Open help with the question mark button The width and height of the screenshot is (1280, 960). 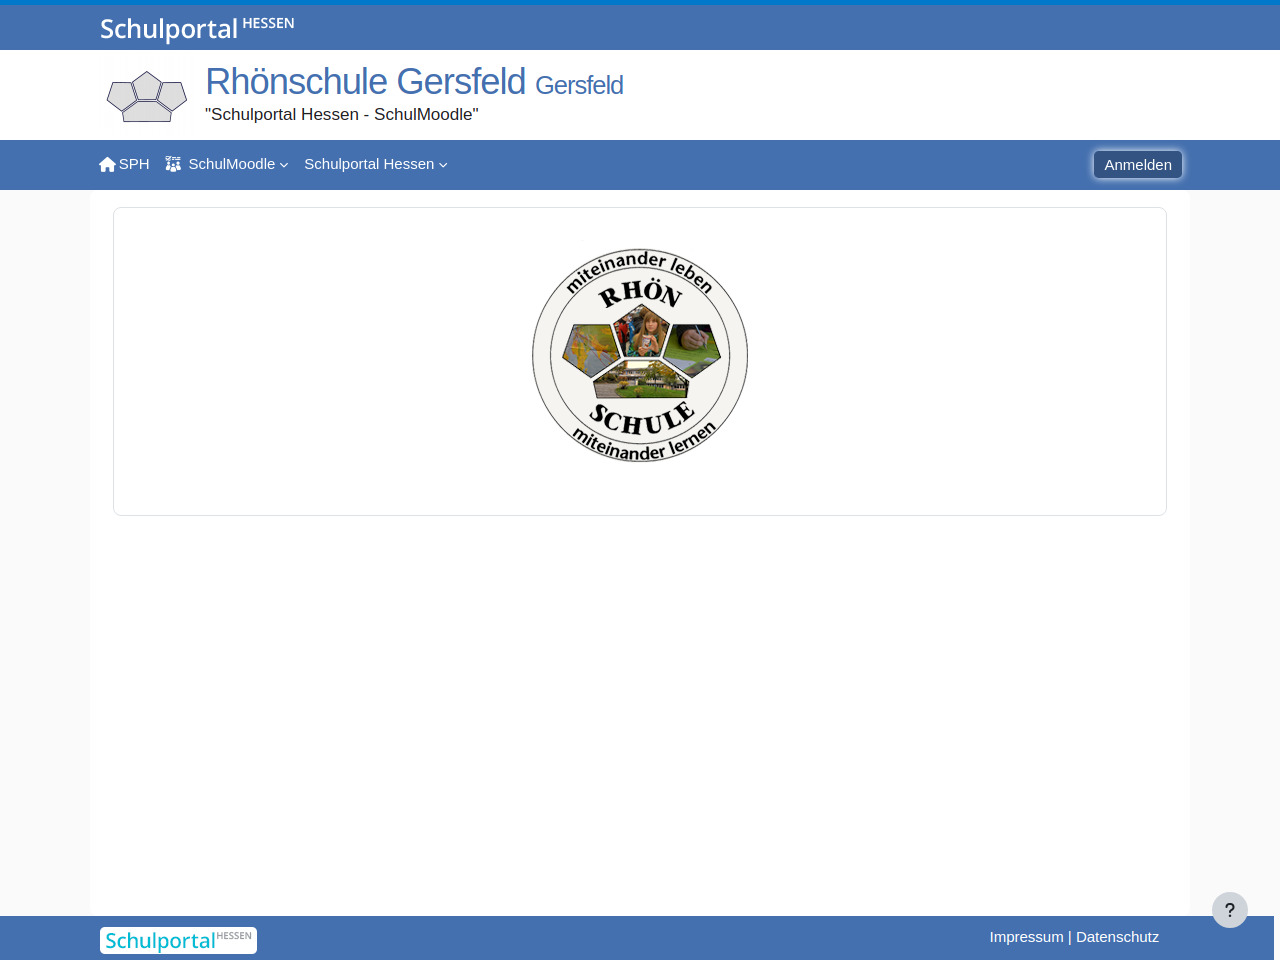(x=1229, y=910)
